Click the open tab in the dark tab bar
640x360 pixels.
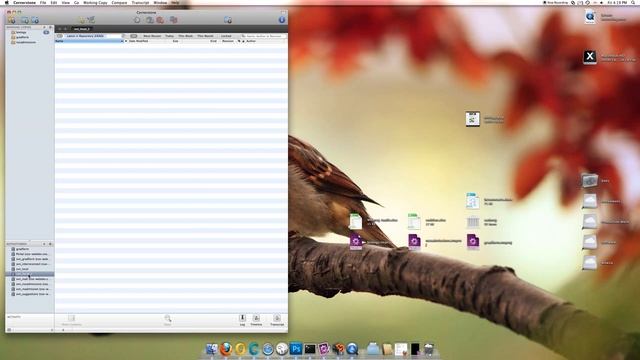(82, 29)
